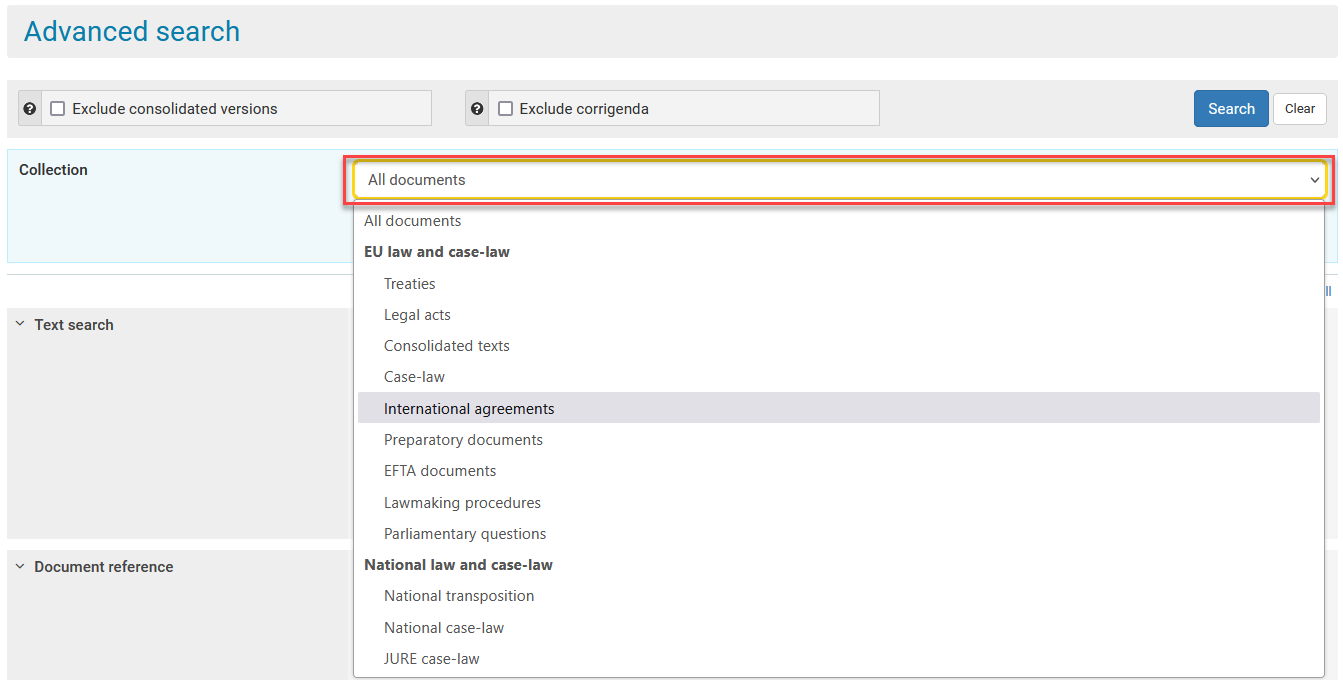This screenshot has width=1343, height=680.
Task: Open help for Exclude consolidated versions
Action: tap(30, 109)
